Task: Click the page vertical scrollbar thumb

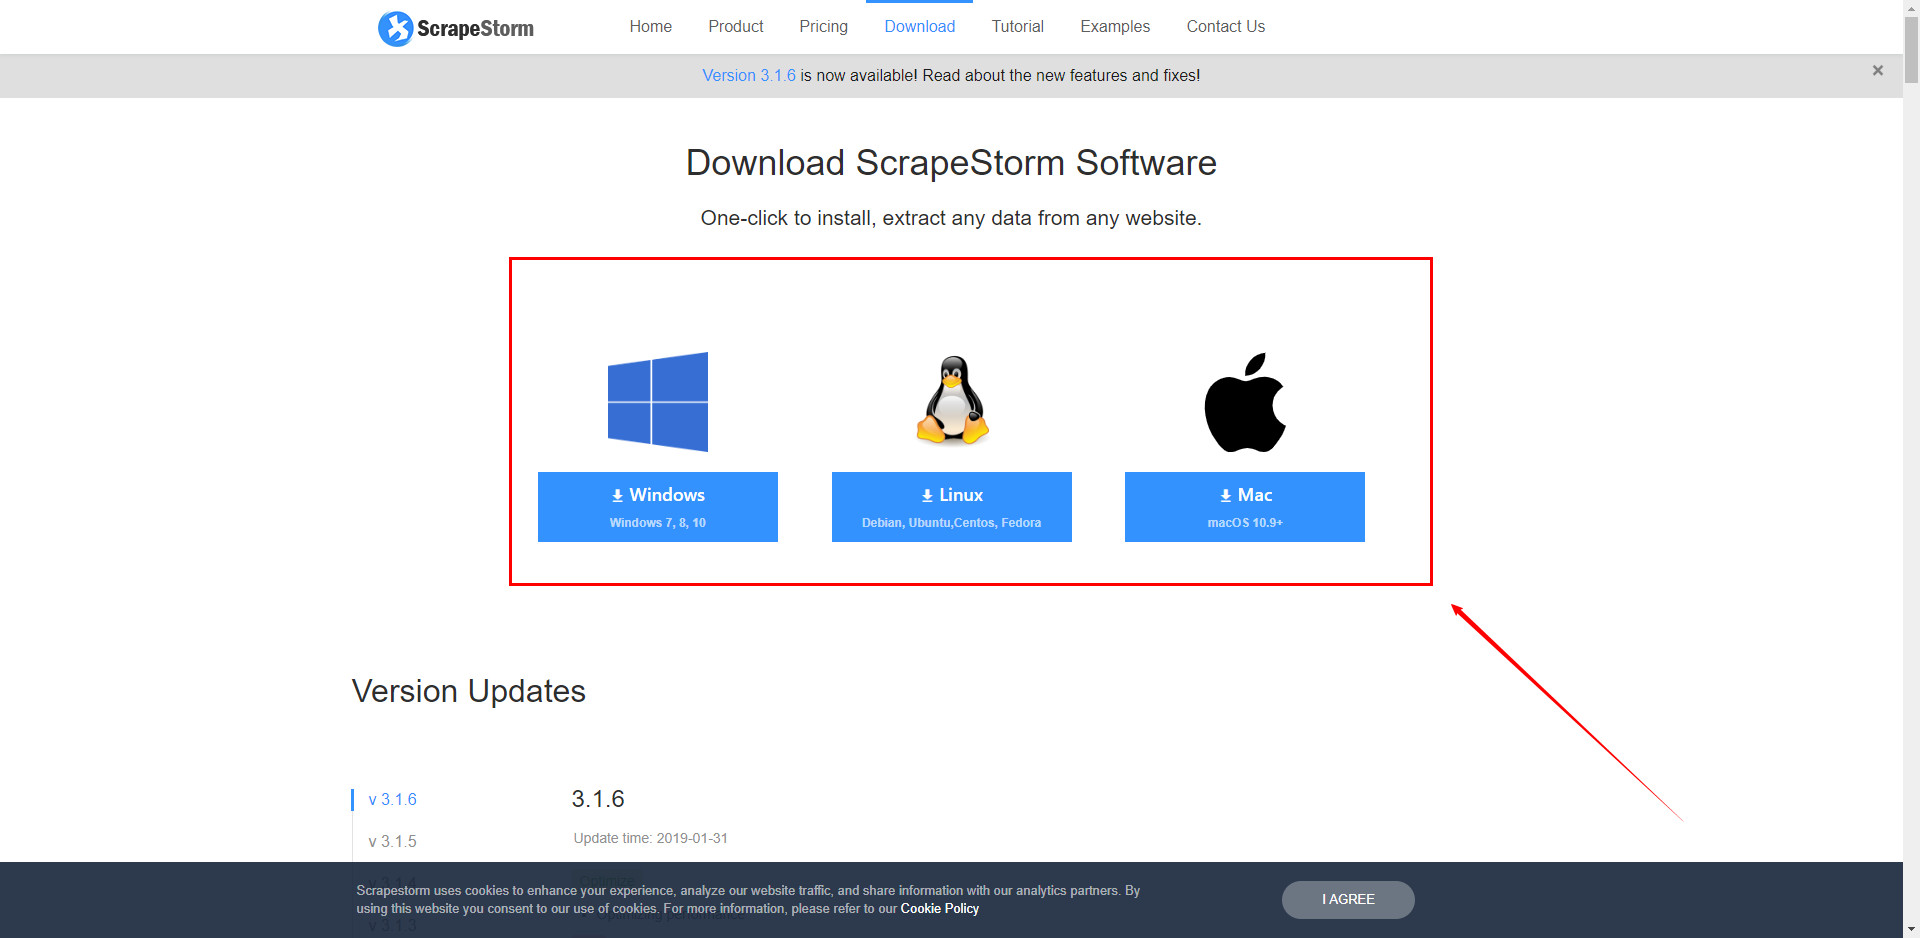Action: pyautogui.click(x=1911, y=50)
